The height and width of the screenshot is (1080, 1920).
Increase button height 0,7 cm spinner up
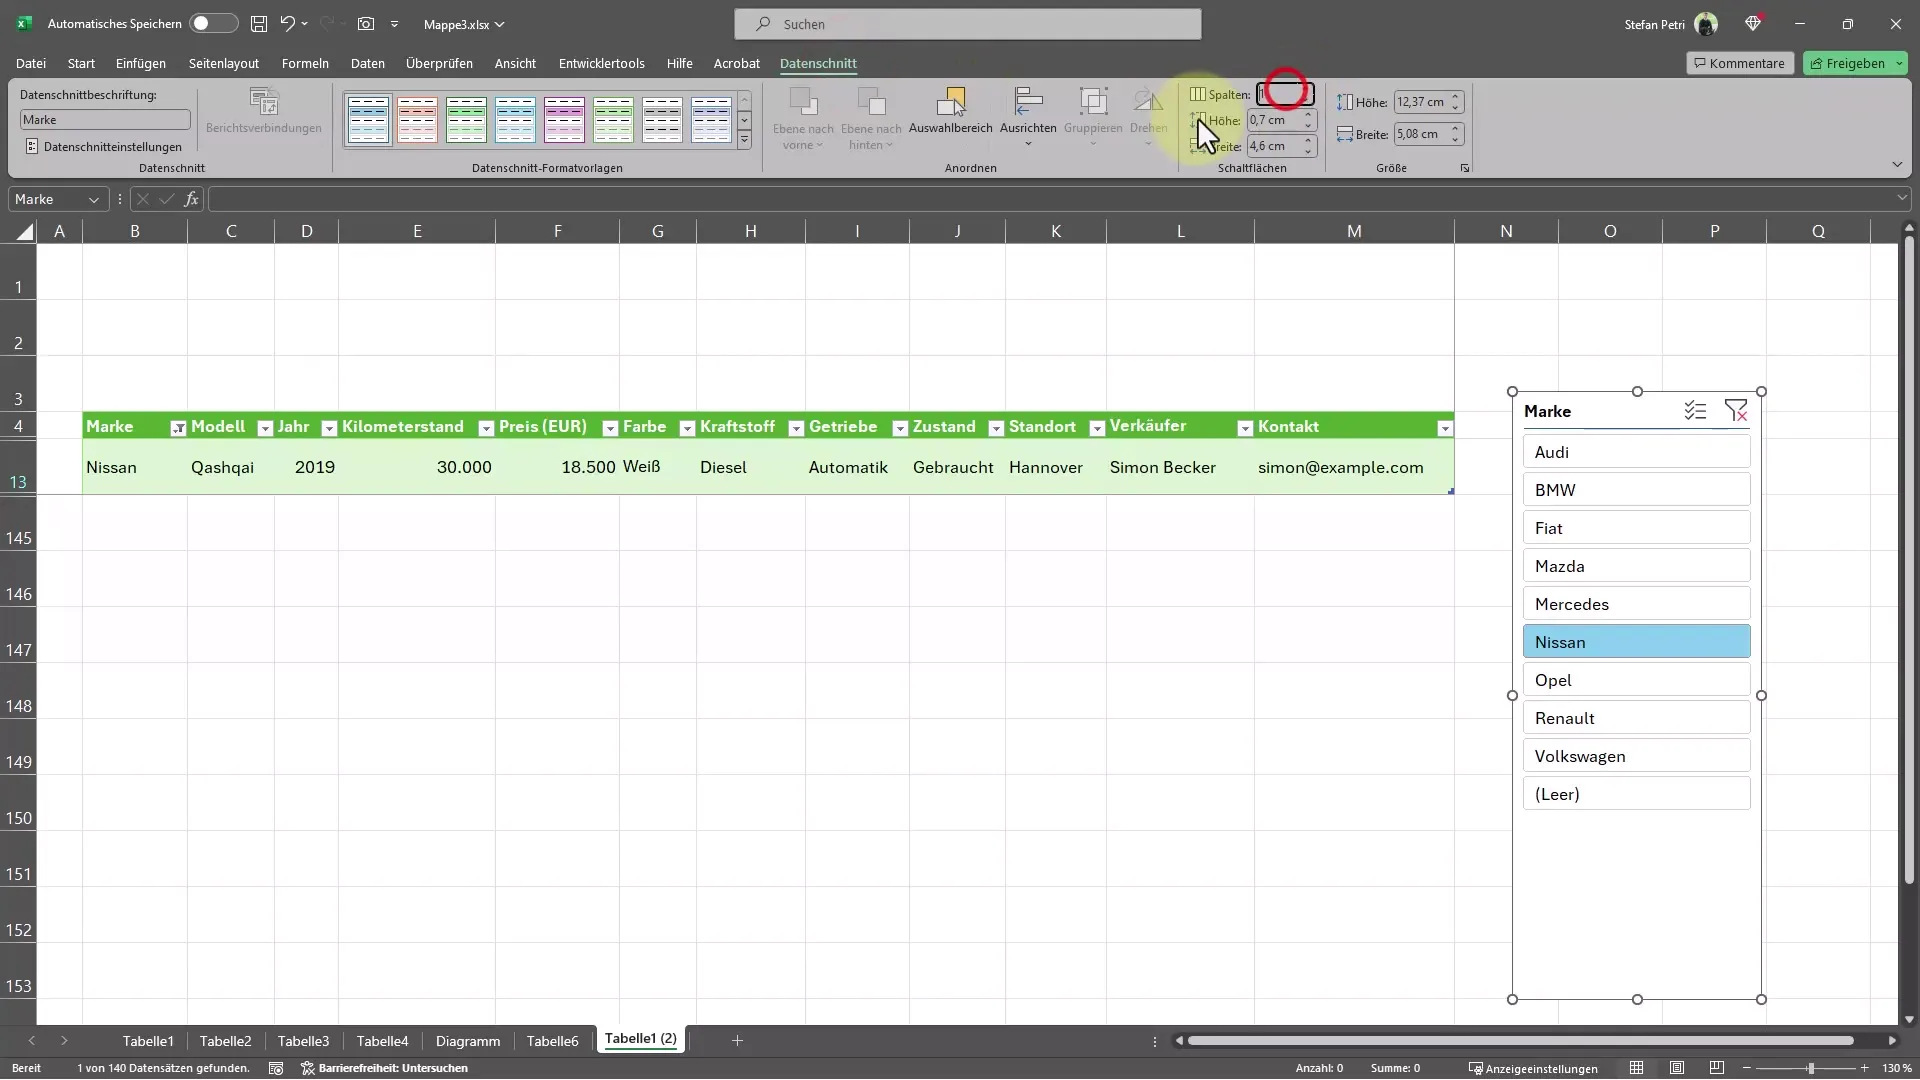point(1308,115)
